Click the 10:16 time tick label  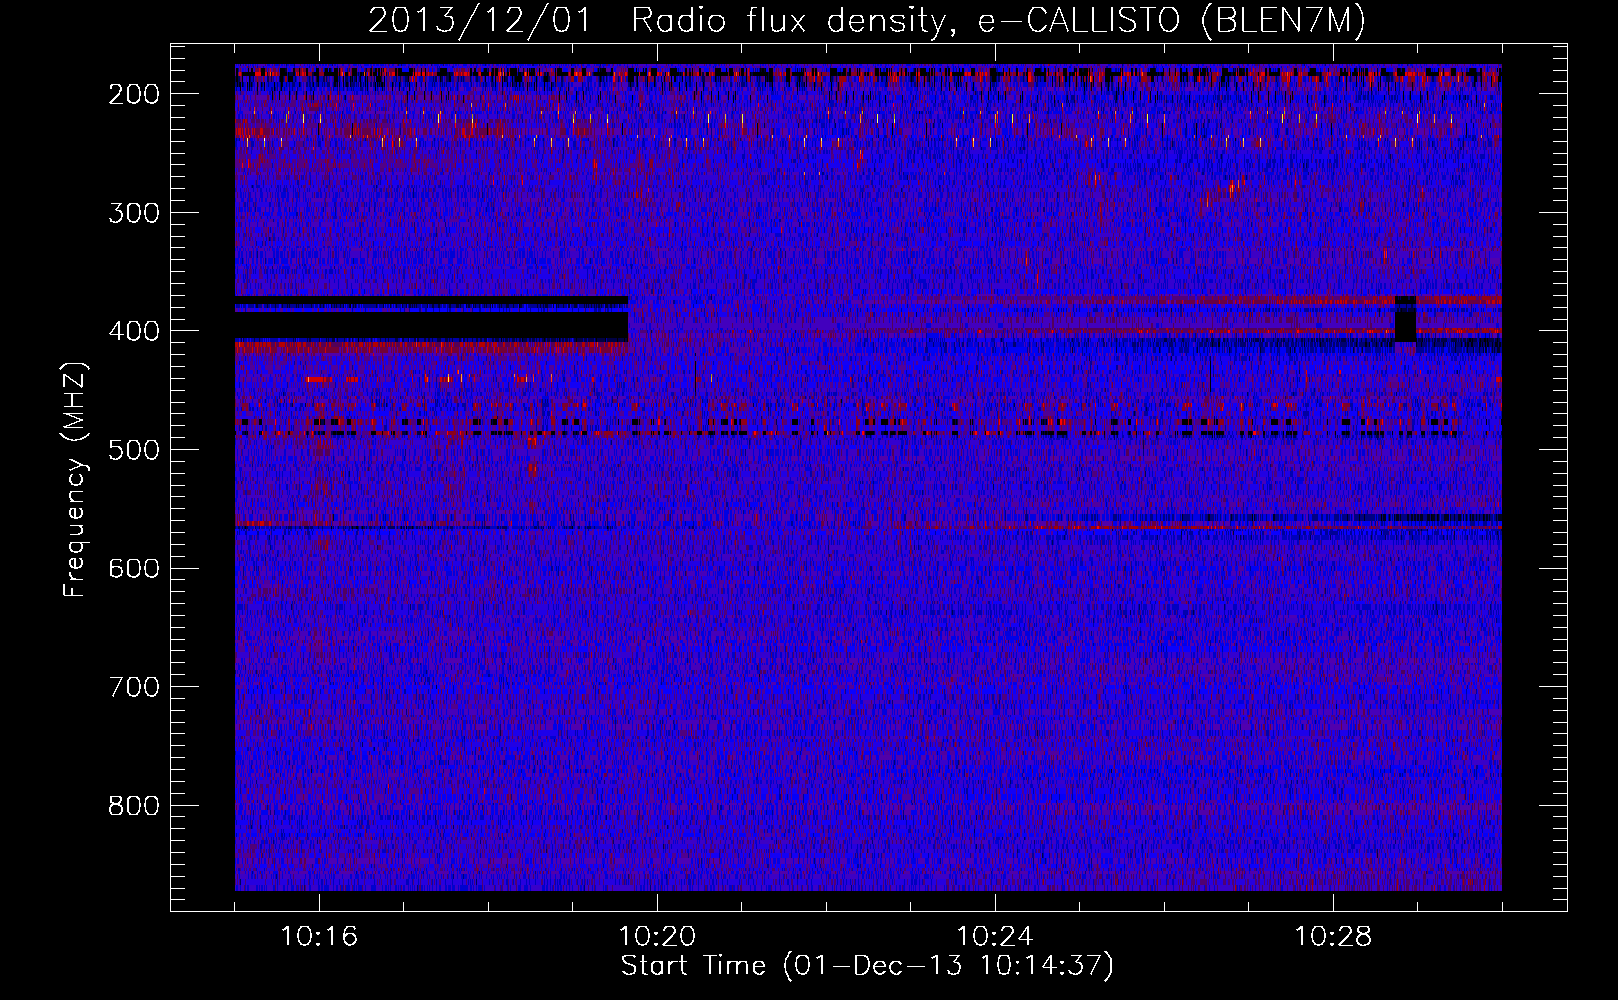click(x=319, y=937)
